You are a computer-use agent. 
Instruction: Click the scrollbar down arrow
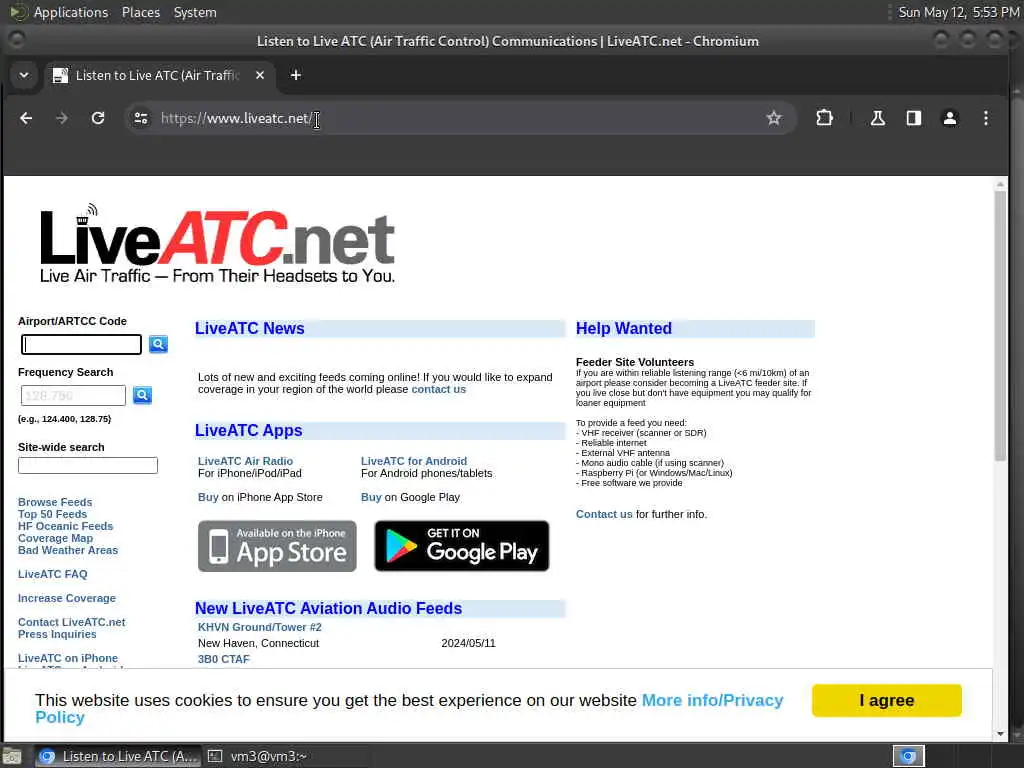[1000, 734]
